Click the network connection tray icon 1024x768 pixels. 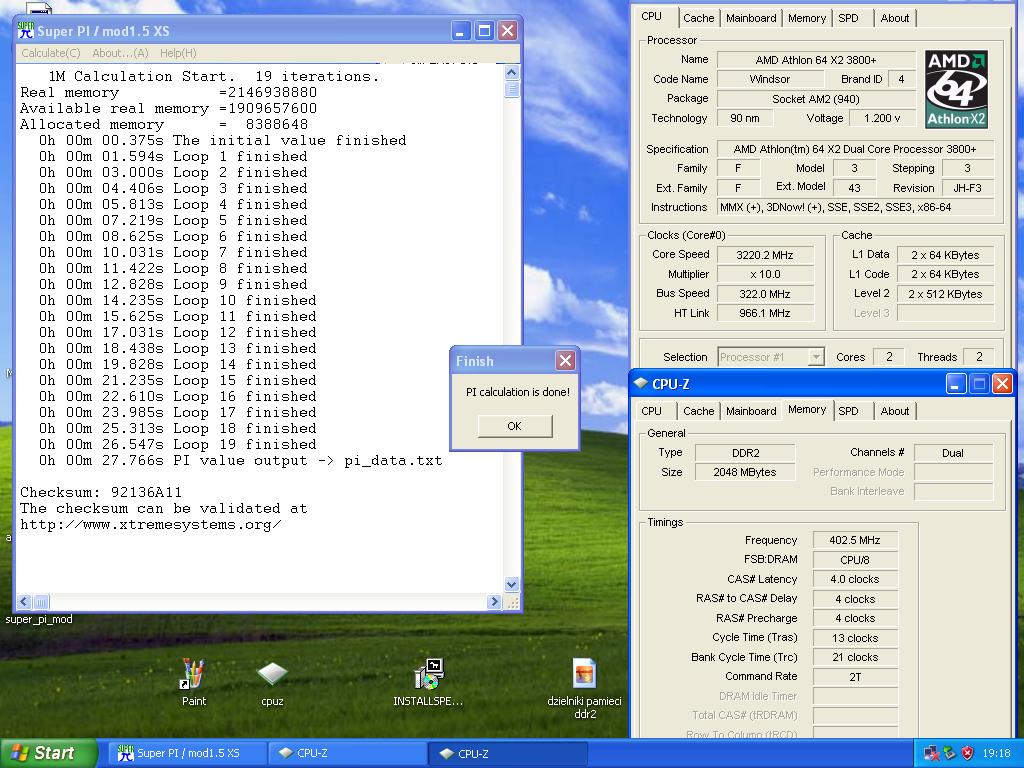[932, 753]
